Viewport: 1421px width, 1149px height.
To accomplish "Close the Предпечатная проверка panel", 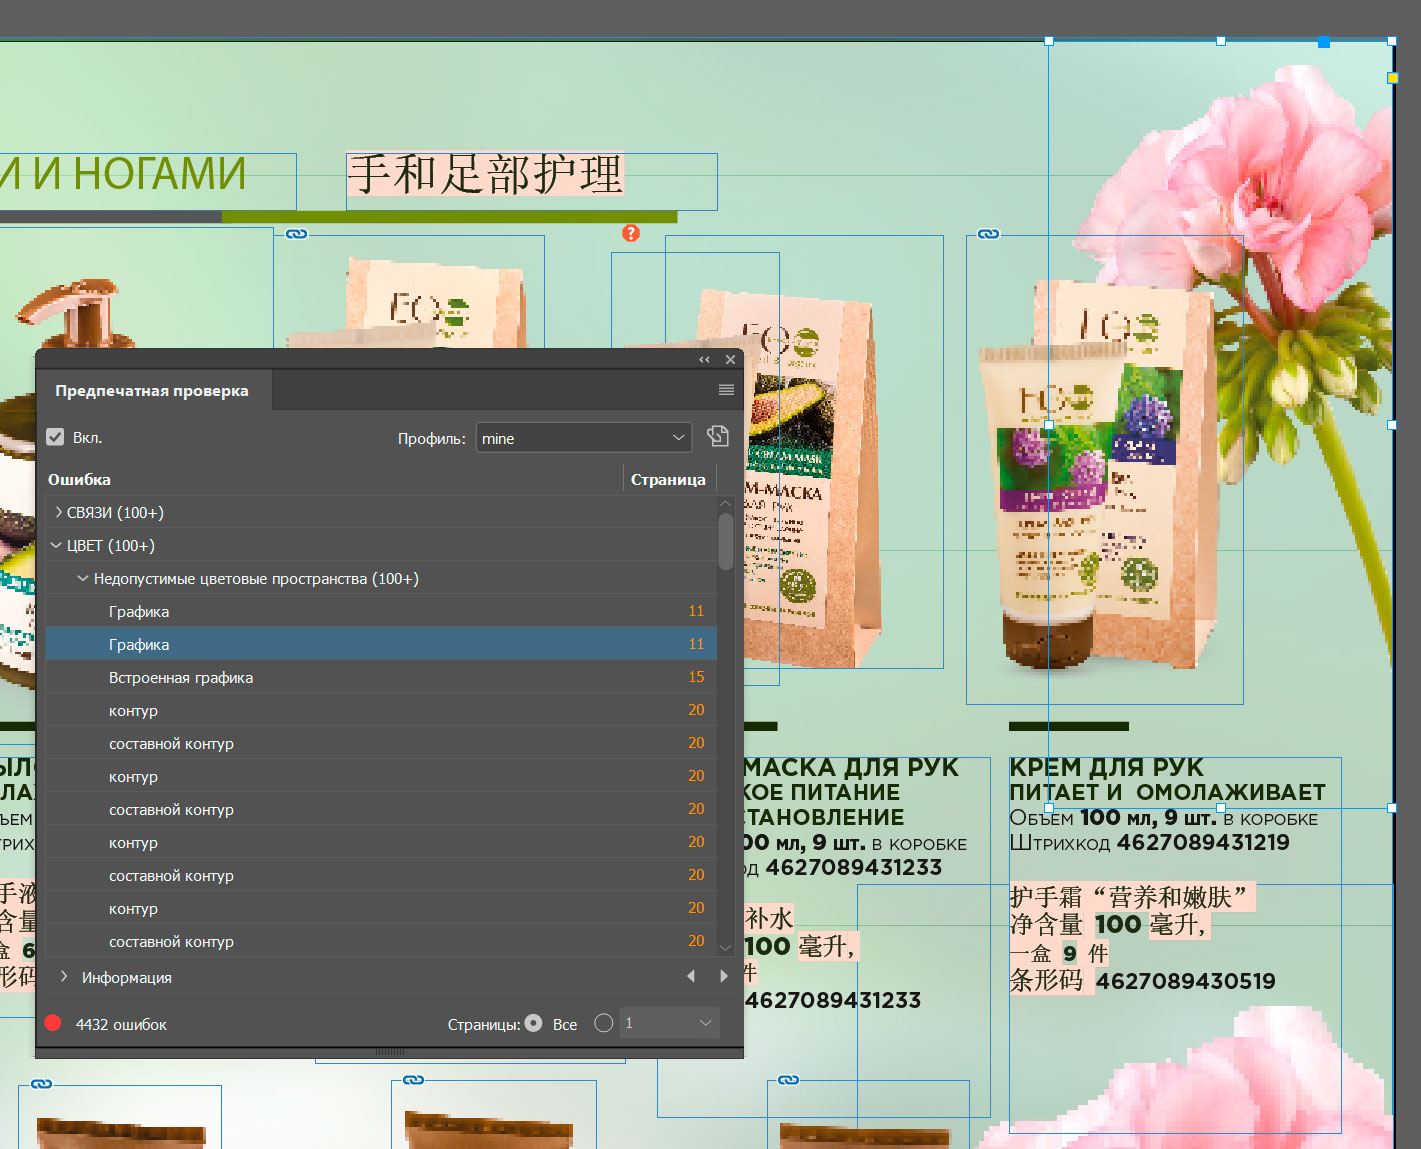I will [730, 360].
